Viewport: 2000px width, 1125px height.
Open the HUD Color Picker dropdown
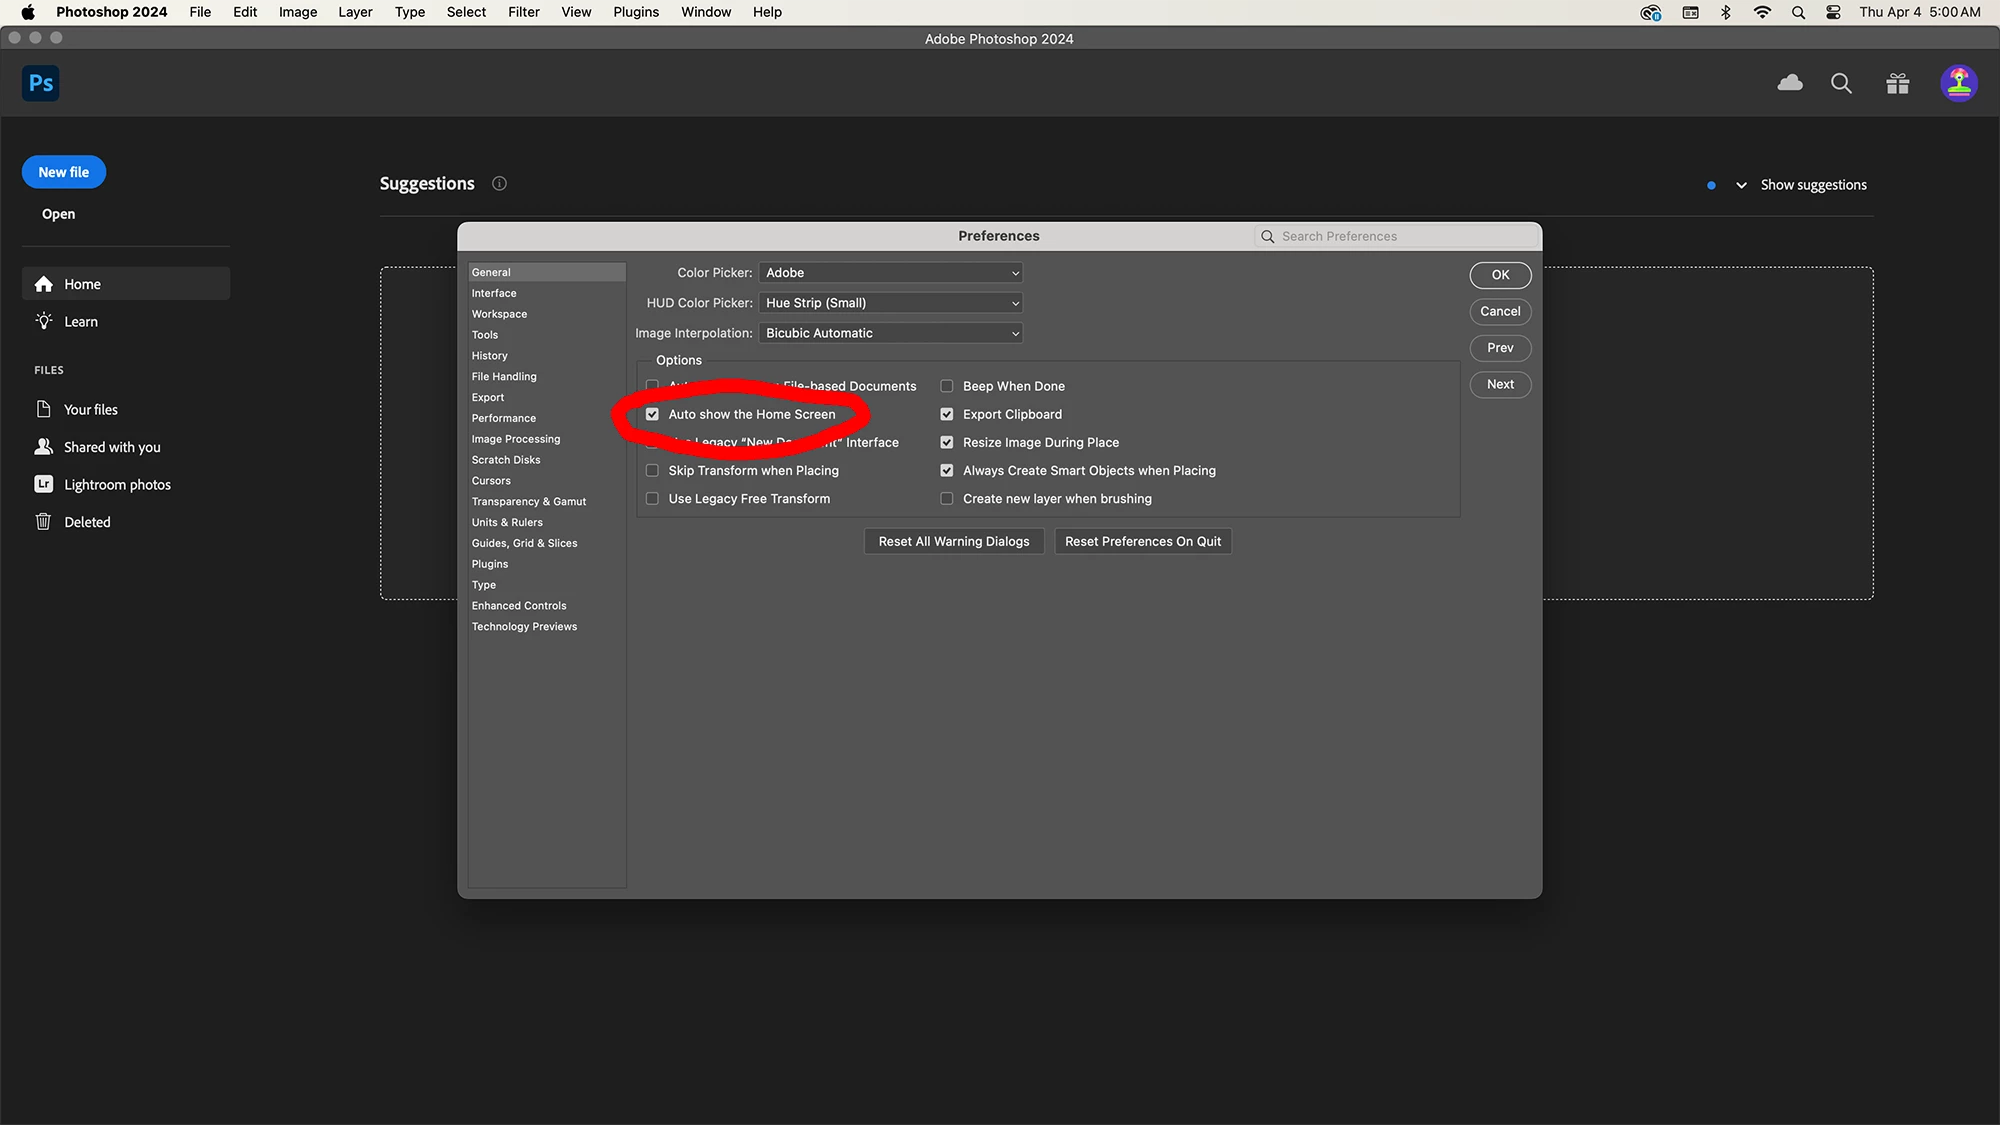[890, 303]
